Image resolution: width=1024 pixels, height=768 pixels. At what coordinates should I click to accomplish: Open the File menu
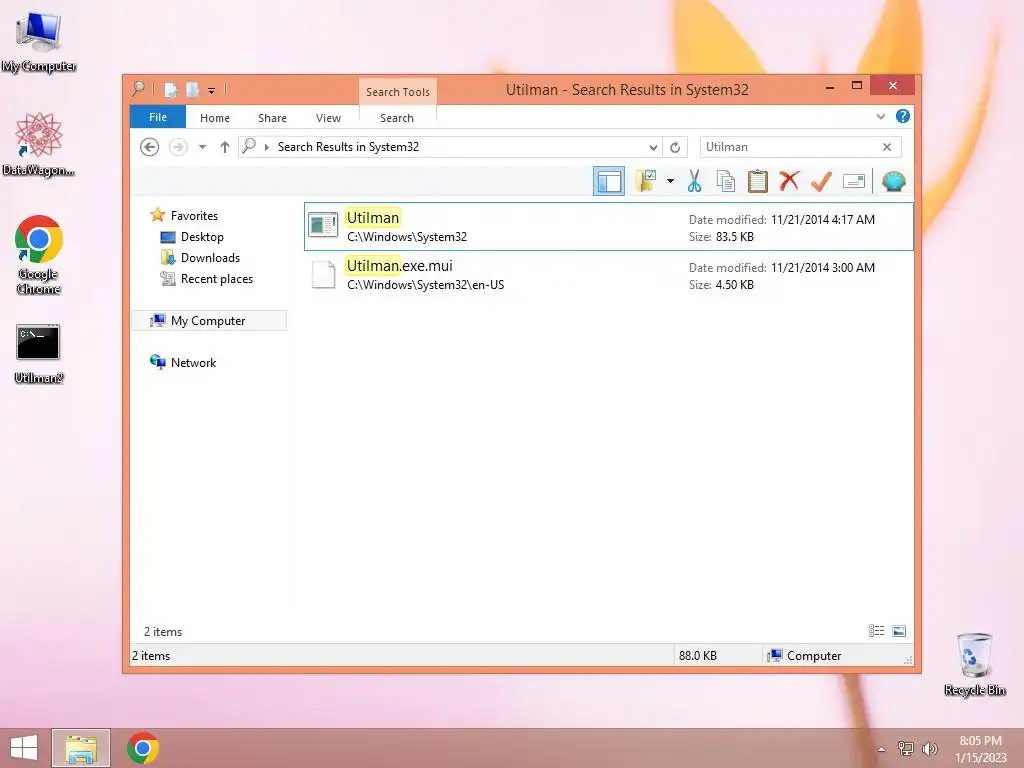pos(158,117)
